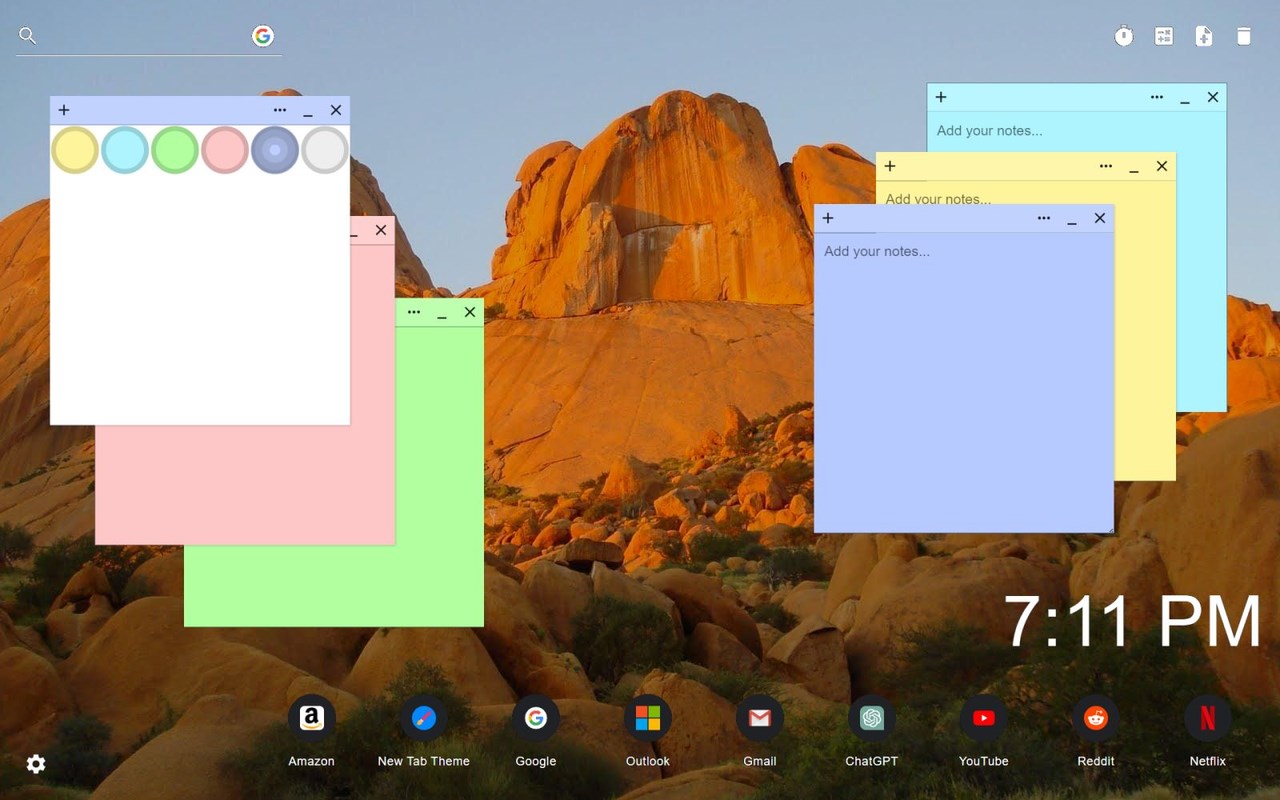The image size is (1280, 800).
Task: Click the plus icon on the cyan note
Action: (941, 97)
